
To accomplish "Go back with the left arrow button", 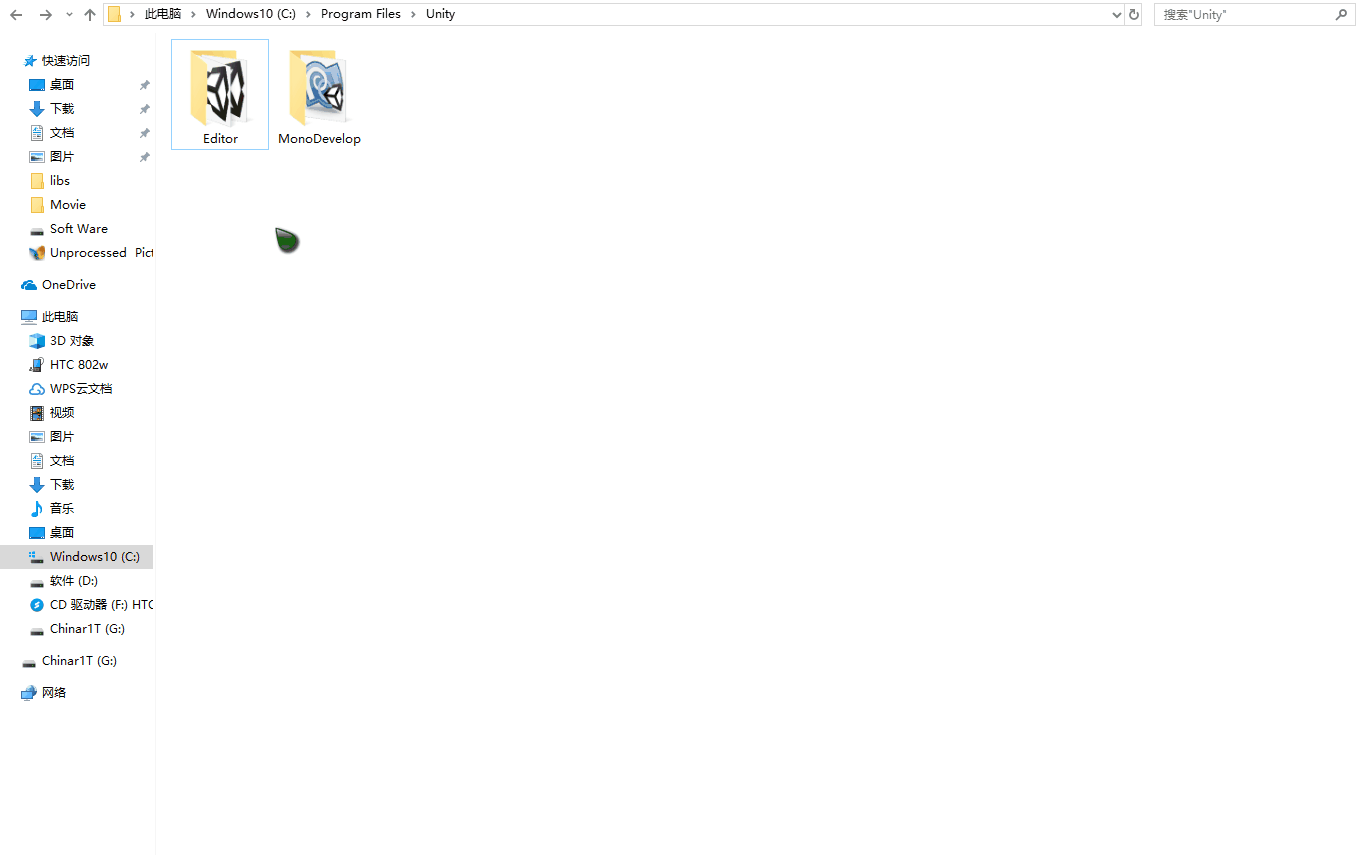I will point(16,15).
